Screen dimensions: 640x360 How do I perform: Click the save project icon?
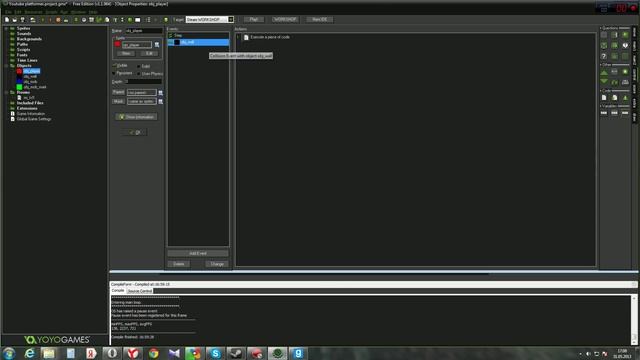pos(22,20)
